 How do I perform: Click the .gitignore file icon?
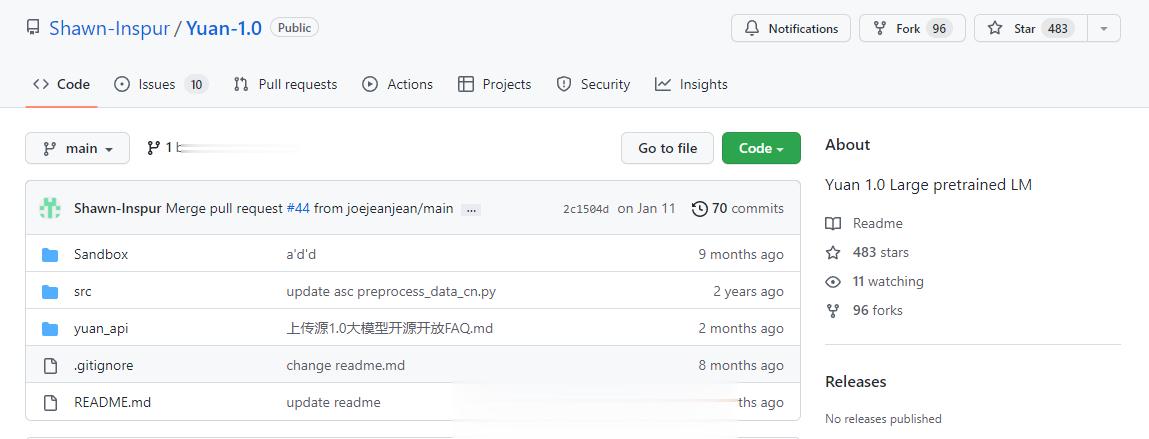point(50,366)
